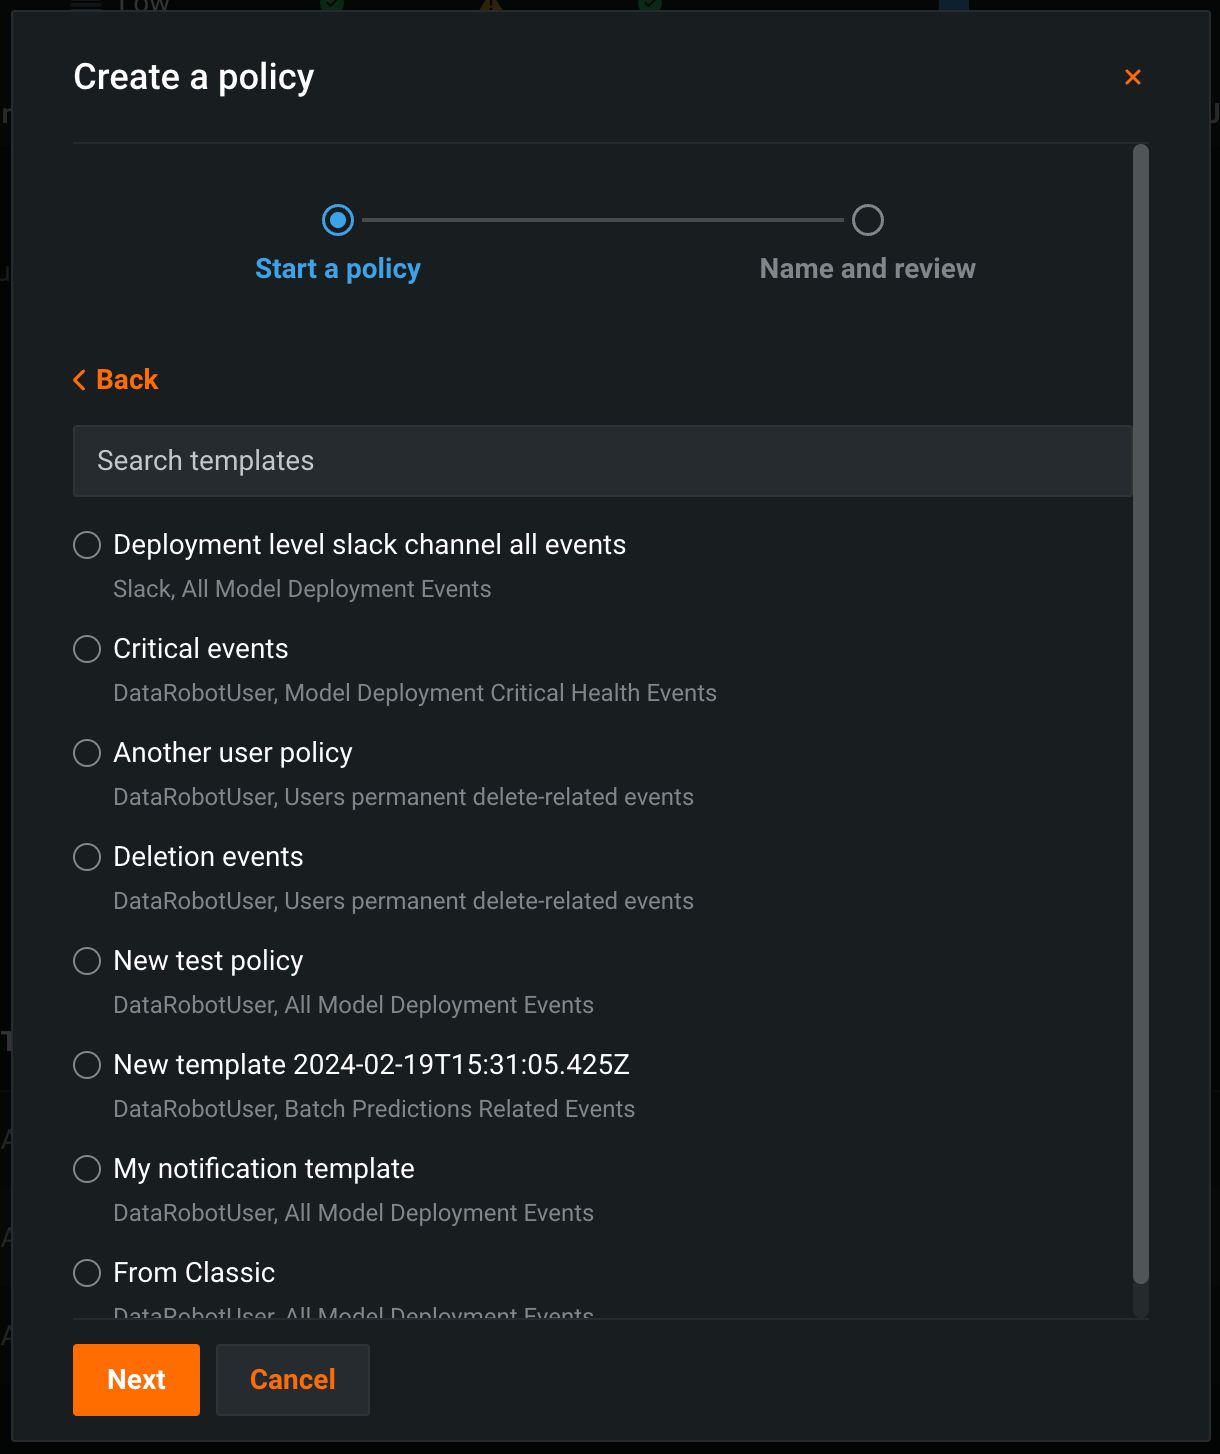The height and width of the screenshot is (1454, 1220).
Task: Select the Critical events template radio
Action: click(88, 649)
